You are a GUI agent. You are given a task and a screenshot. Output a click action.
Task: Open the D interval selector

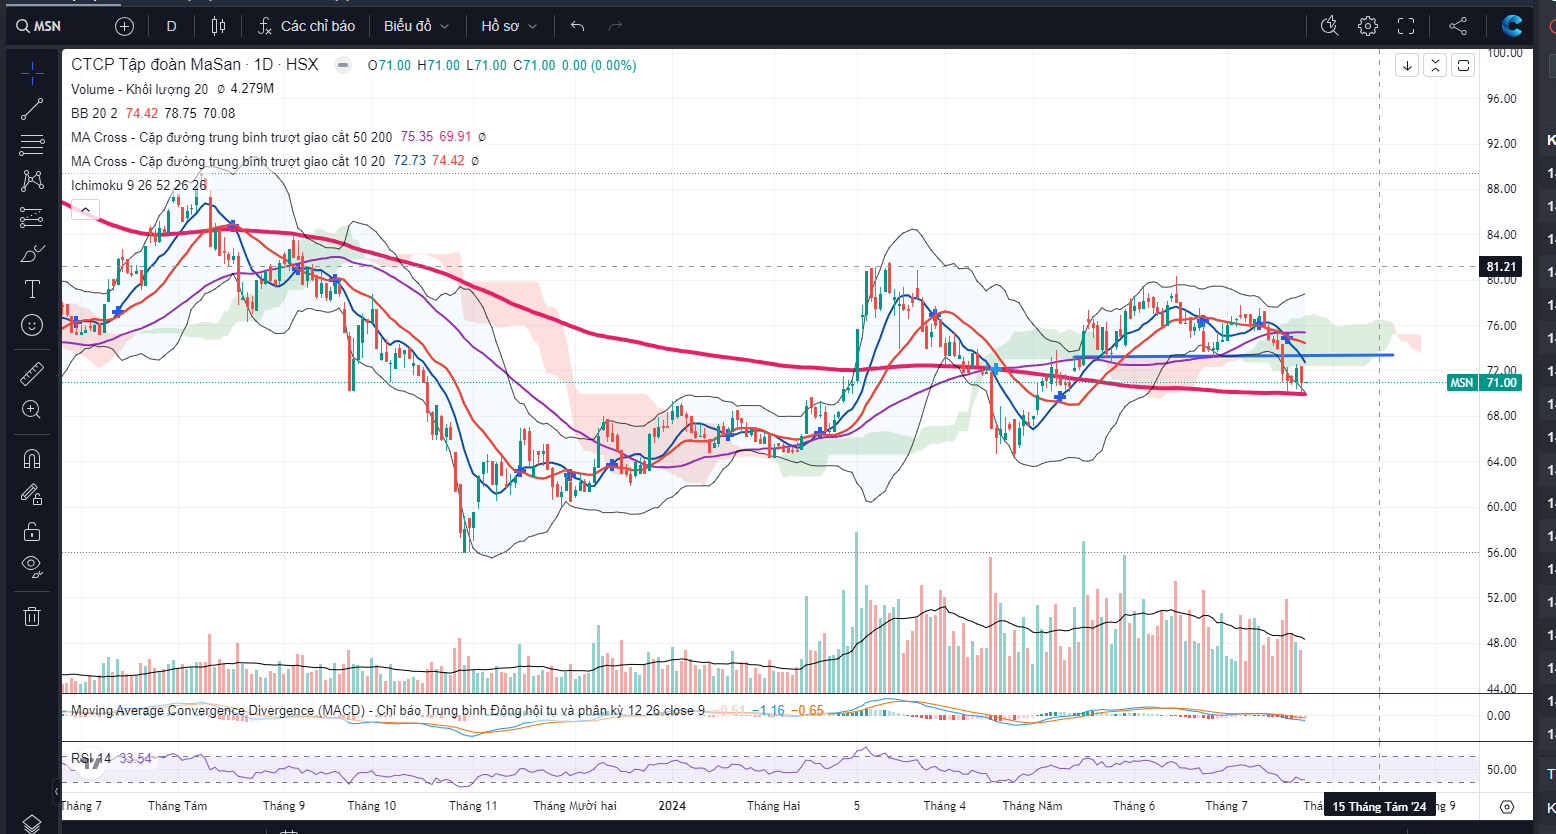[x=171, y=26]
